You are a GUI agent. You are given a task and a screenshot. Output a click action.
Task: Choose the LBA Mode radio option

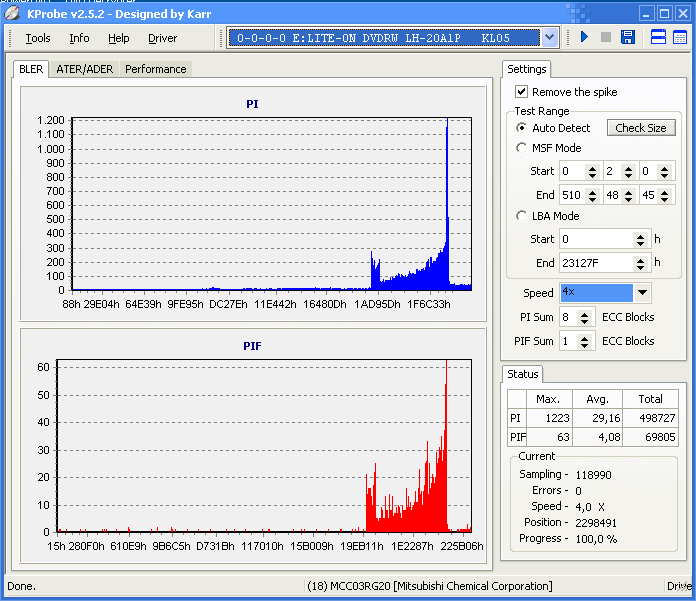point(521,216)
